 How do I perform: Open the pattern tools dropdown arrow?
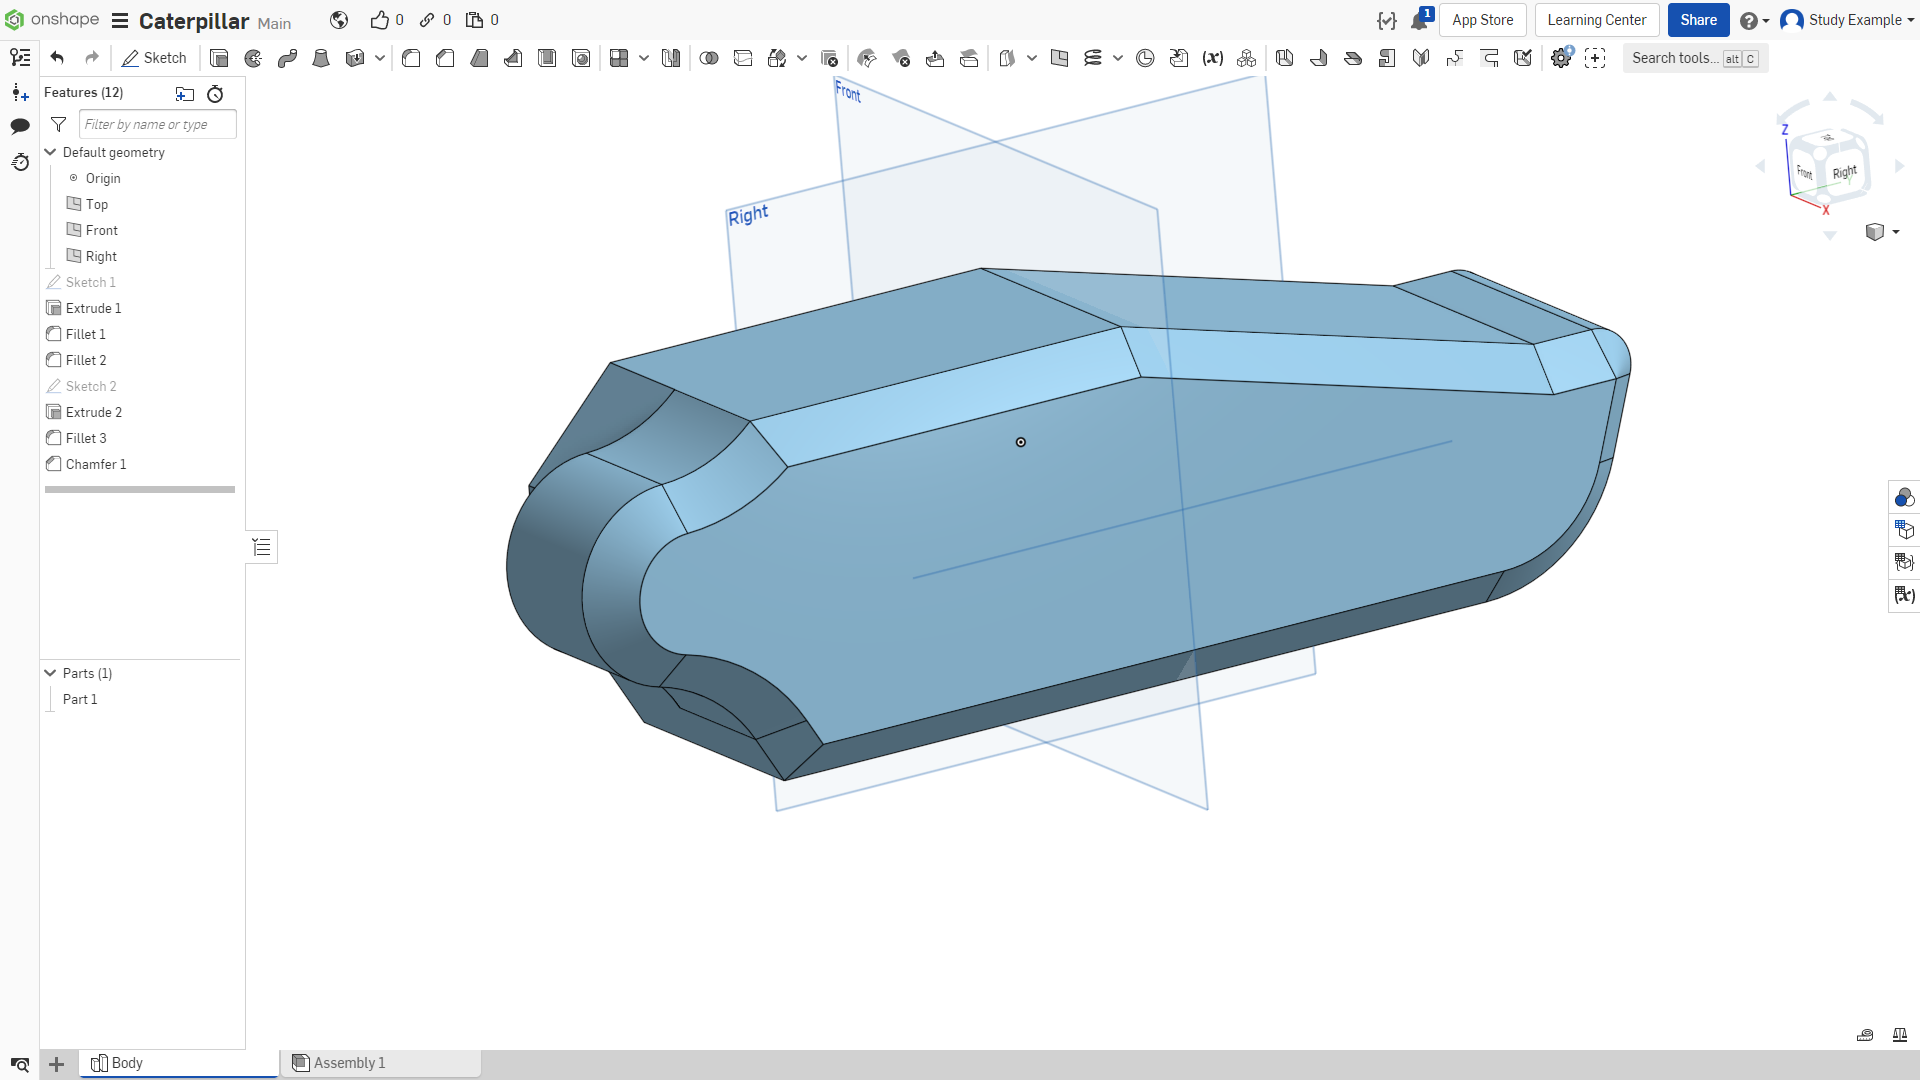(644, 58)
